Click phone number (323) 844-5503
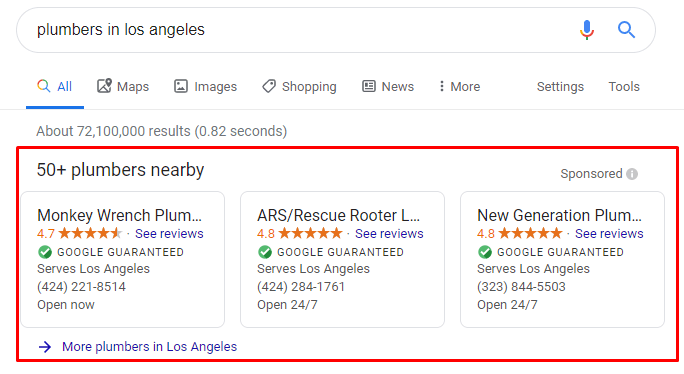The width and height of the screenshot is (684, 374). point(521,287)
